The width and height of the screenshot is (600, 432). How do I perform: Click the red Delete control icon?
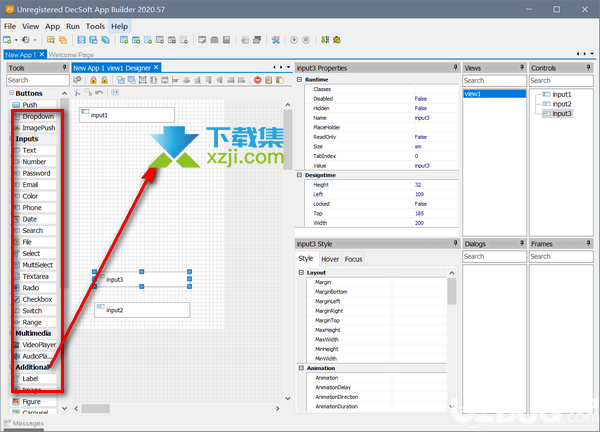coord(258,80)
